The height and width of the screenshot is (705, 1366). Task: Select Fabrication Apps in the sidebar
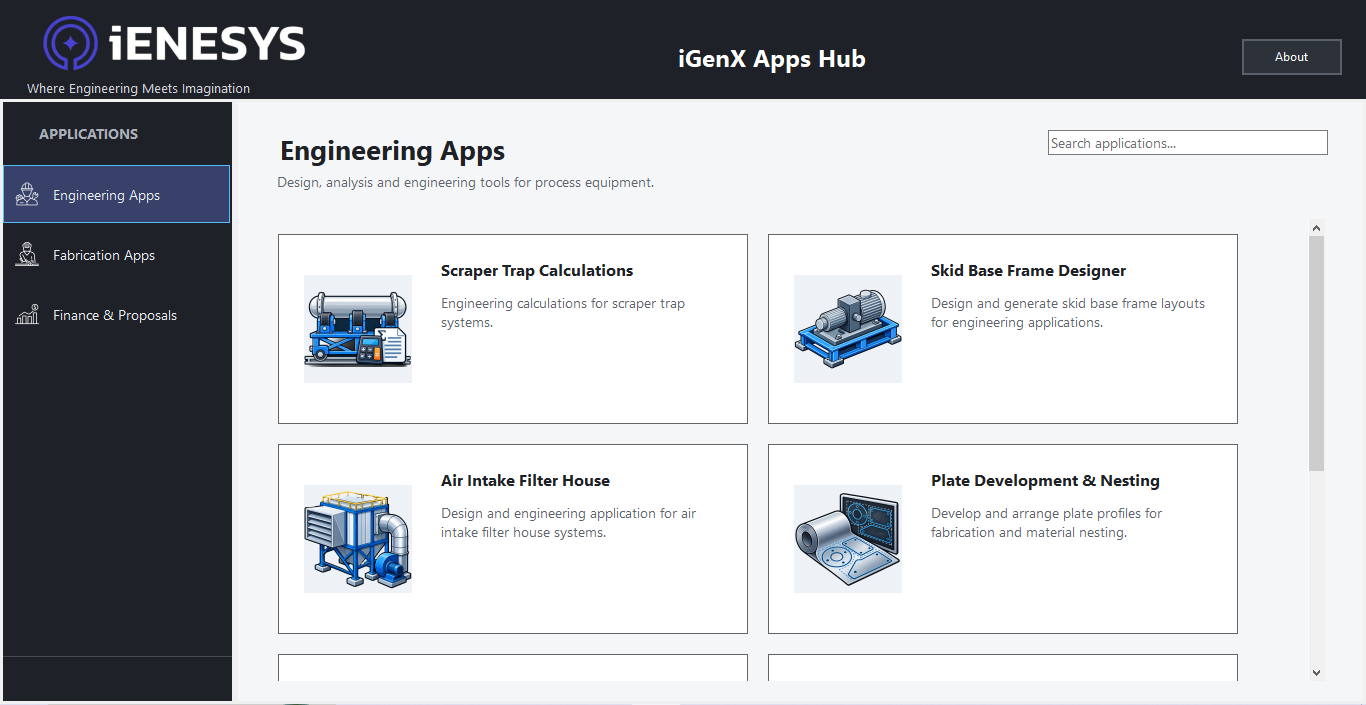[x=117, y=255]
